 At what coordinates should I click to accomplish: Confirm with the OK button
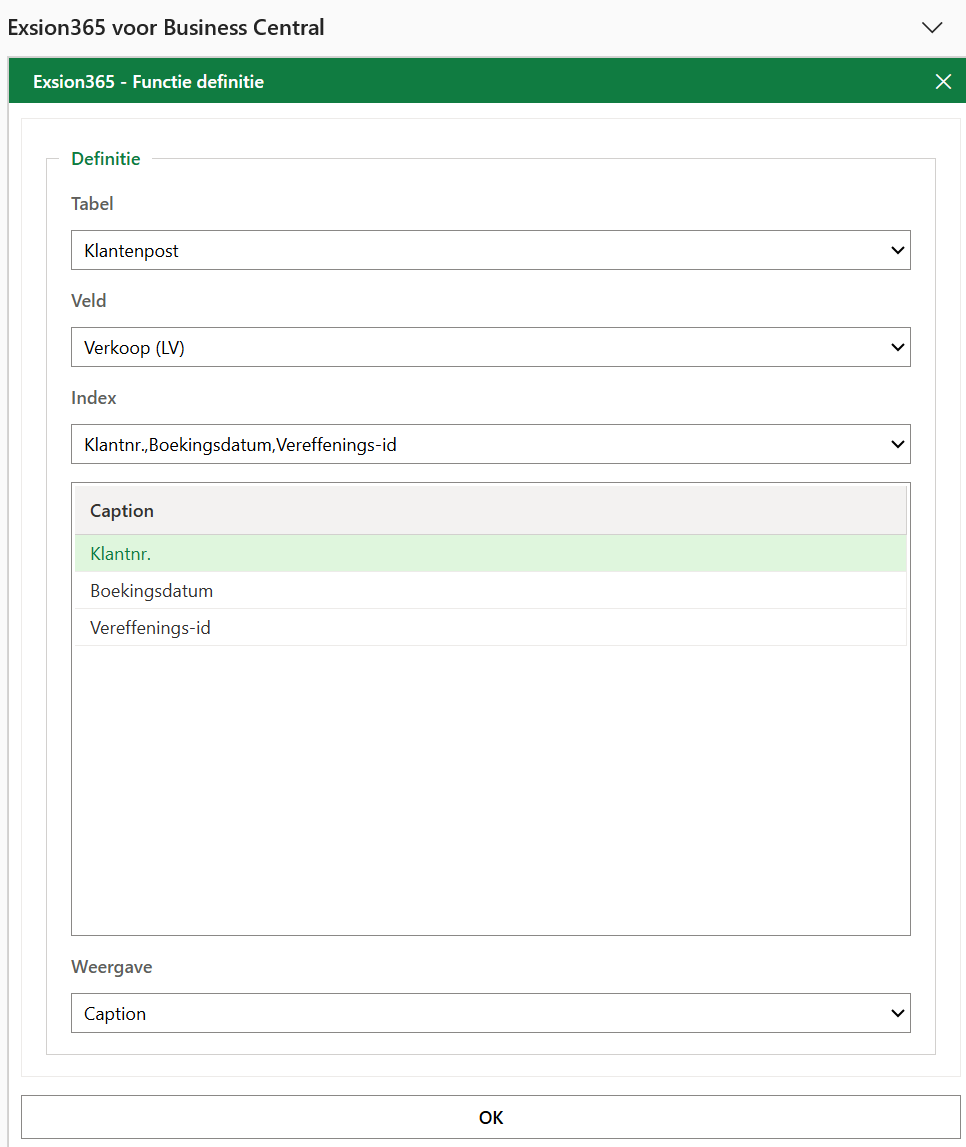tap(491, 1117)
